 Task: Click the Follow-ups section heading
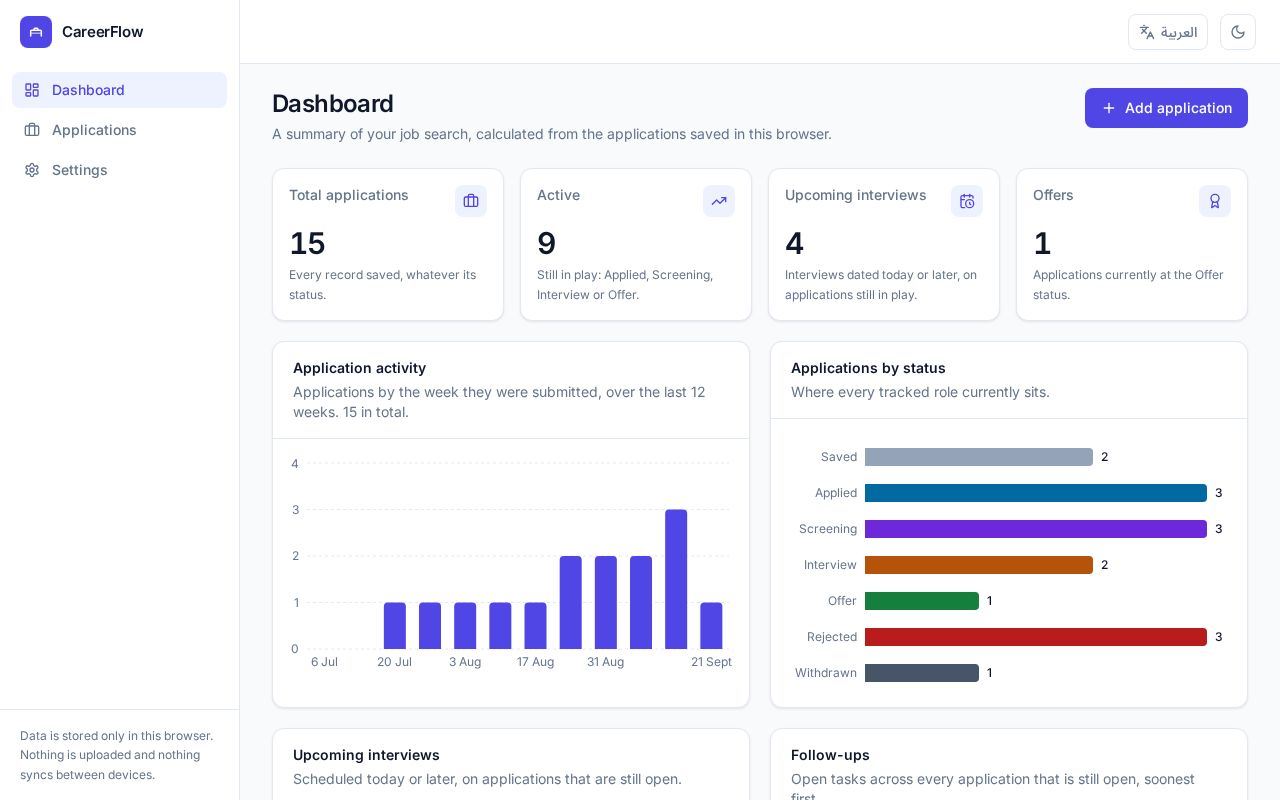click(x=830, y=755)
